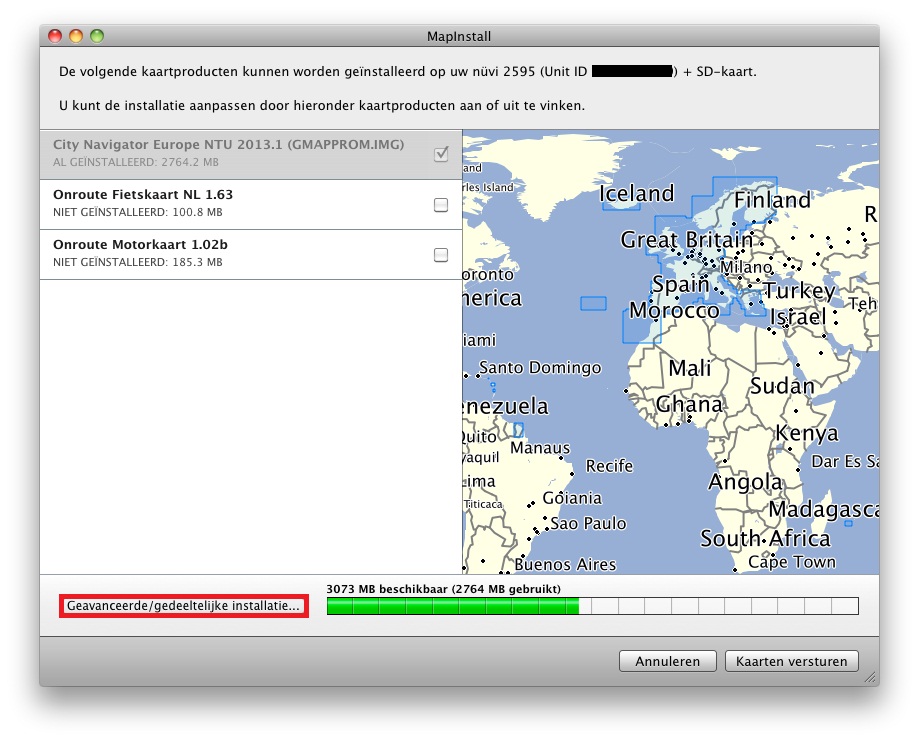The image size is (919, 741).
Task: Click the Annuleren button
Action: click(668, 661)
